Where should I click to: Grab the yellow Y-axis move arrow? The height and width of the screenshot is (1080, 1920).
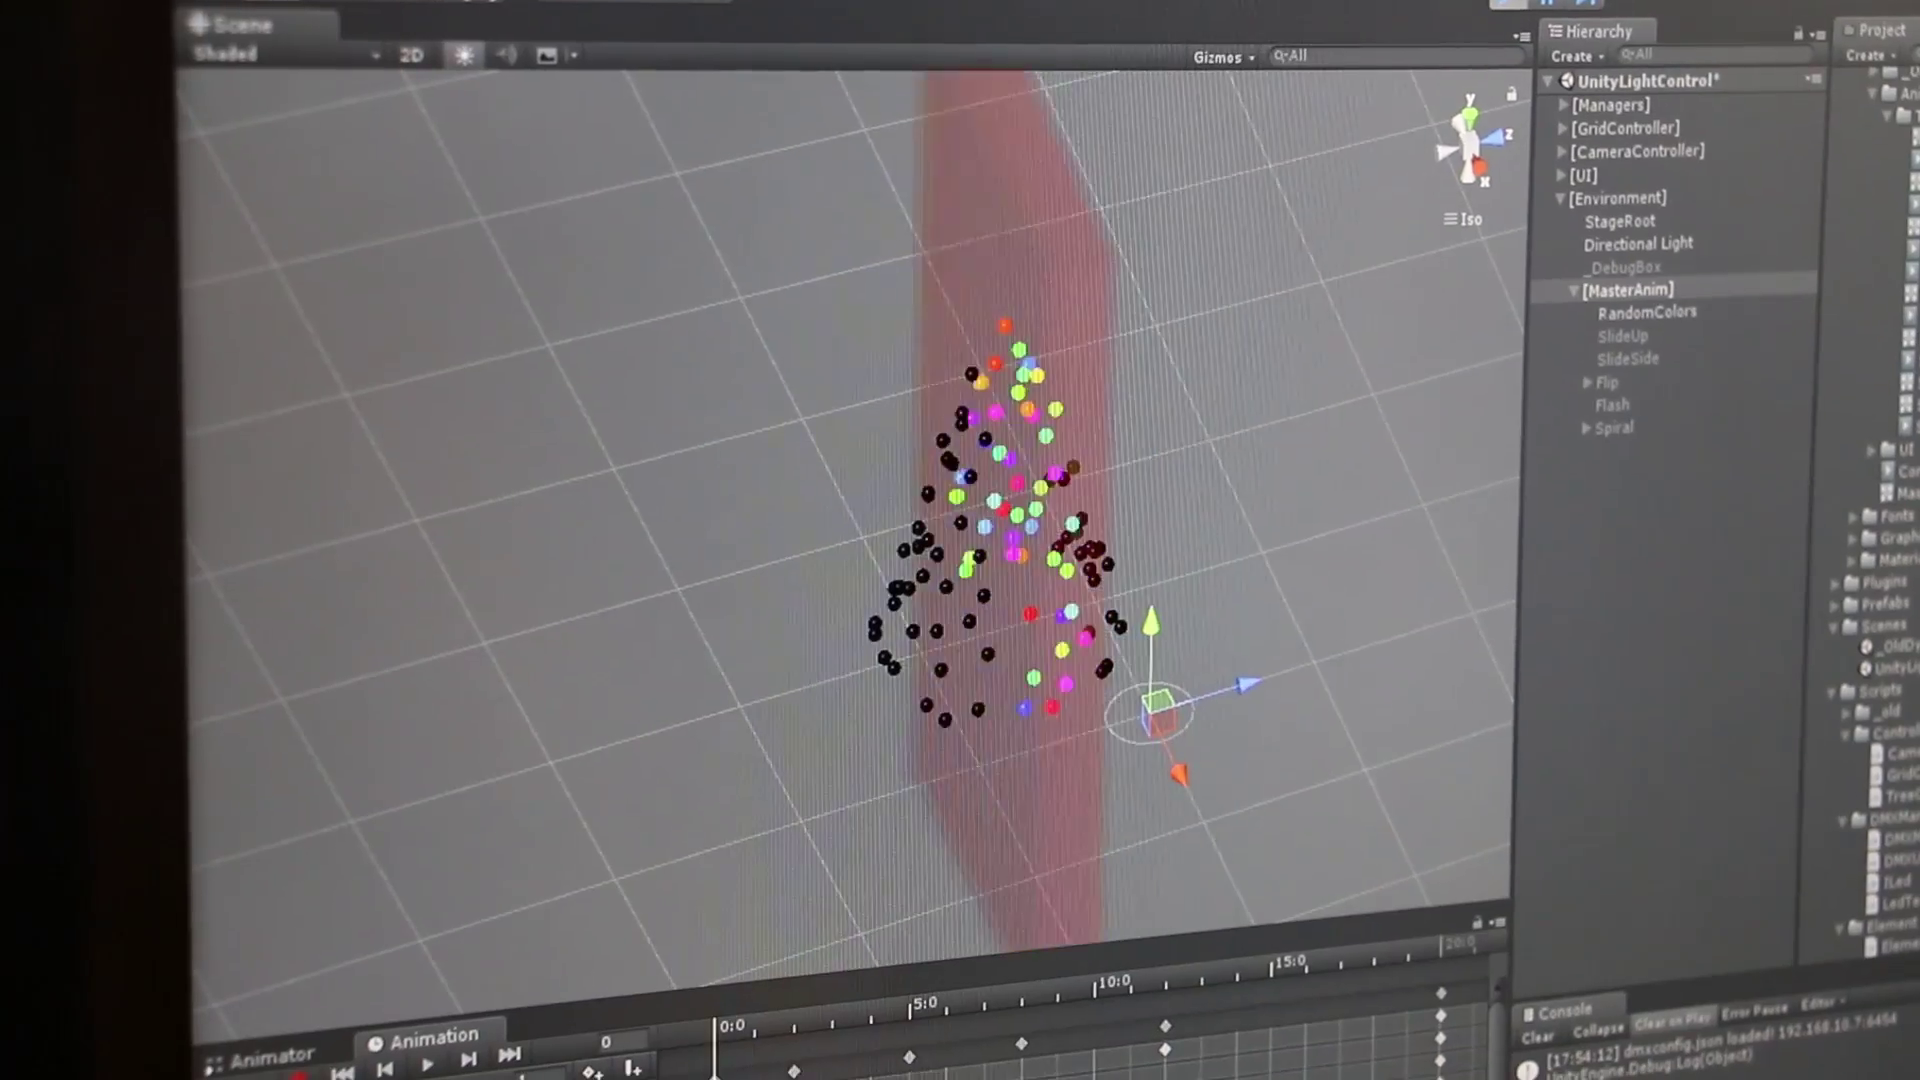coord(1151,621)
